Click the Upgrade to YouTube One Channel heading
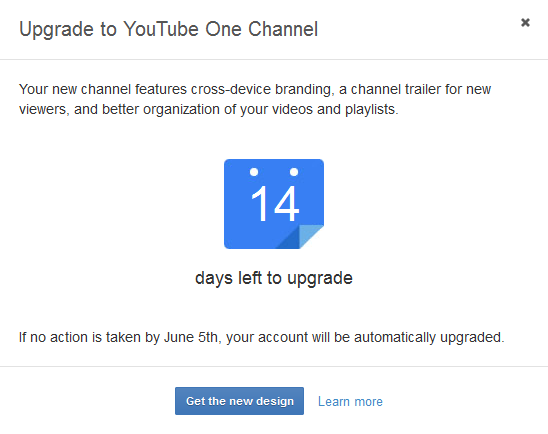Viewport: 548px width, 434px height. point(168,29)
